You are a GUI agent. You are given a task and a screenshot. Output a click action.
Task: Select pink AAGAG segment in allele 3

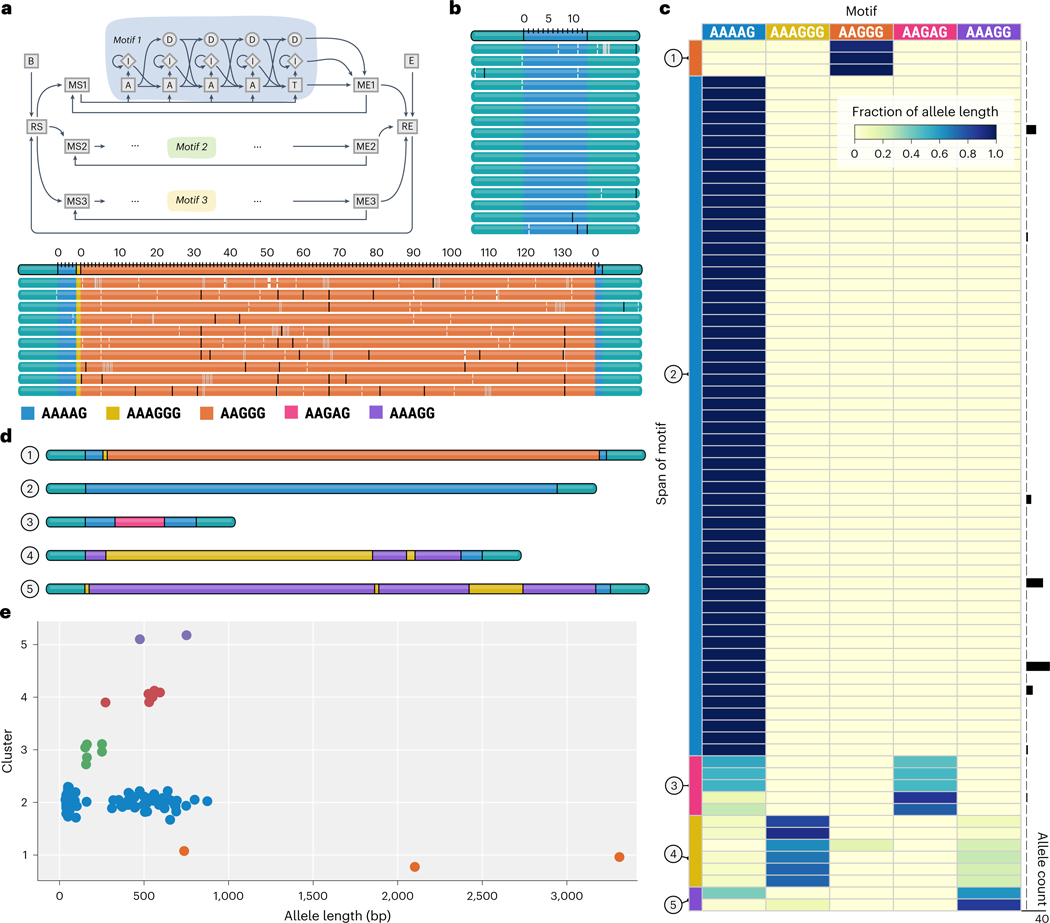coord(139,522)
